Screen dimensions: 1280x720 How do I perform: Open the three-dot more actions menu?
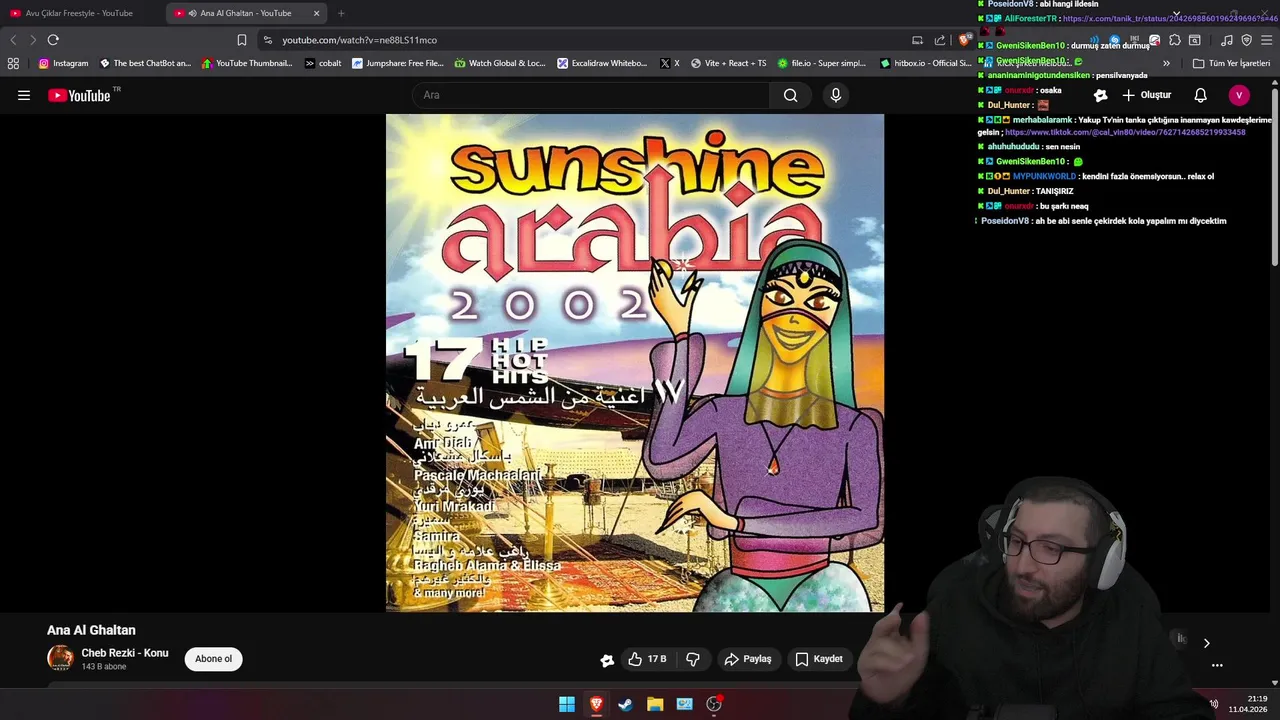pyautogui.click(x=1217, y=665)
